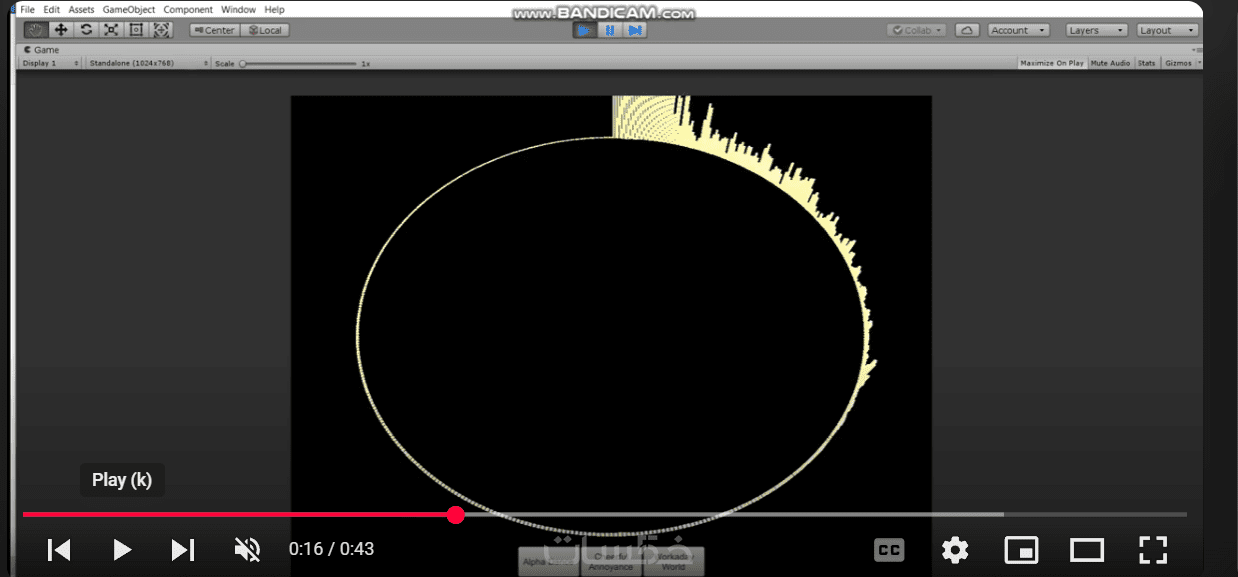Screen dimensions: 1238x577
Task: Click the 0:16 / 0:43 time display
Action: click(331, 549)
